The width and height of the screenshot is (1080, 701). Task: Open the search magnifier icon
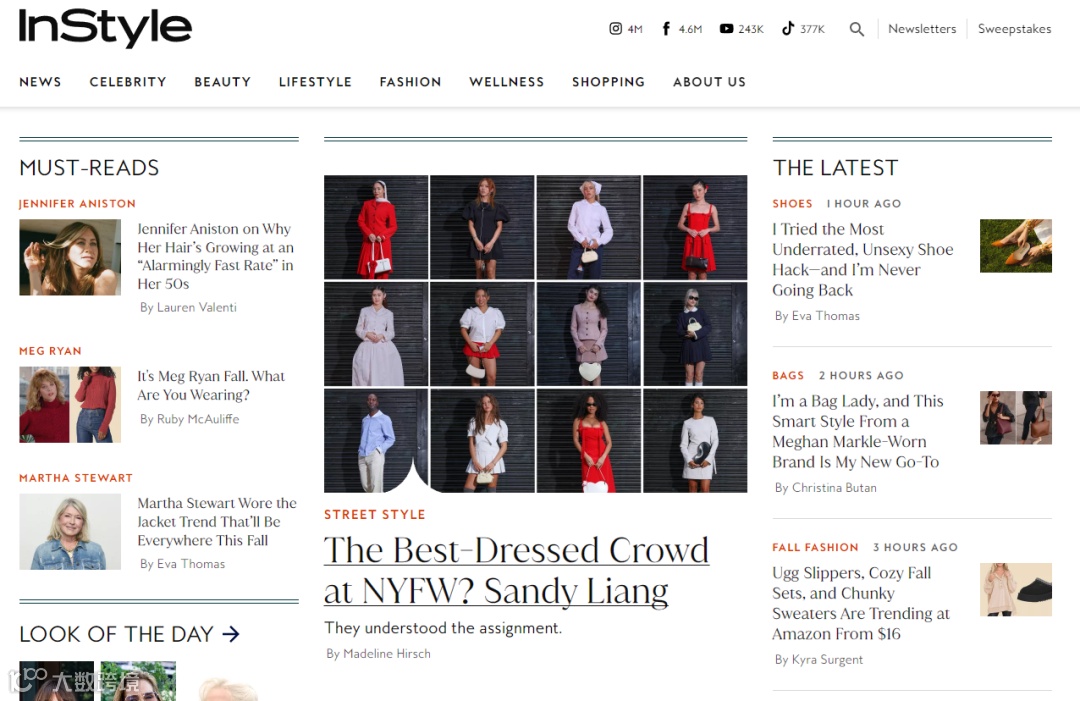coord(856,29)
